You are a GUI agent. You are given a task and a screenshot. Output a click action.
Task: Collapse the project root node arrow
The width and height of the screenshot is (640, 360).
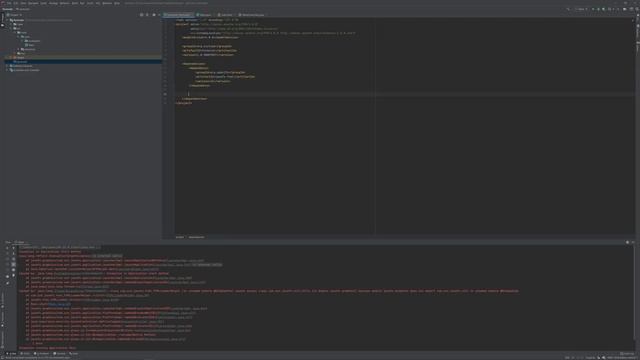click(x=7, y=20)
